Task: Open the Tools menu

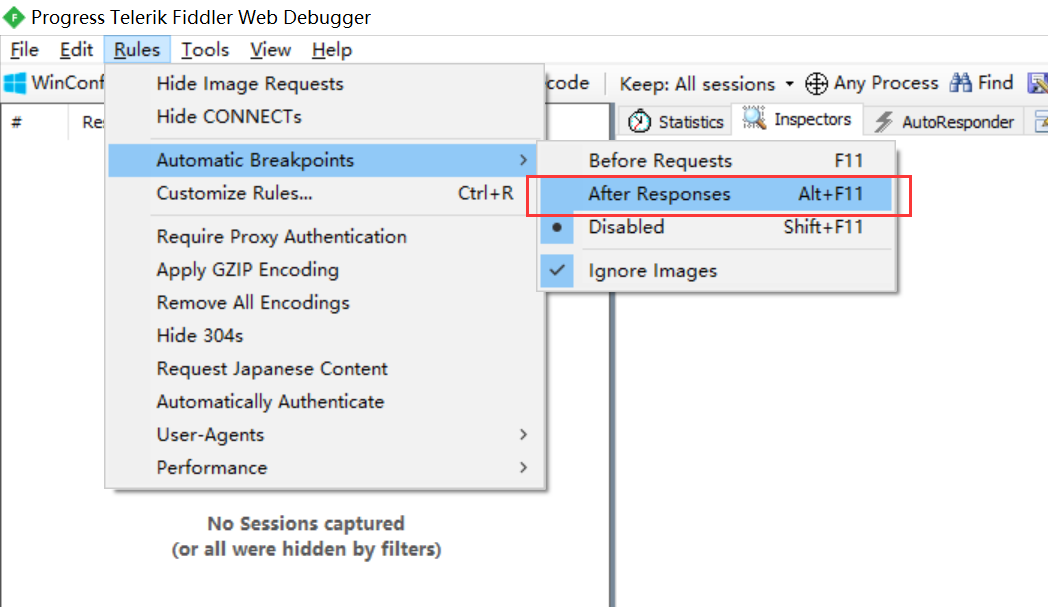Action: tap(205, 50)
